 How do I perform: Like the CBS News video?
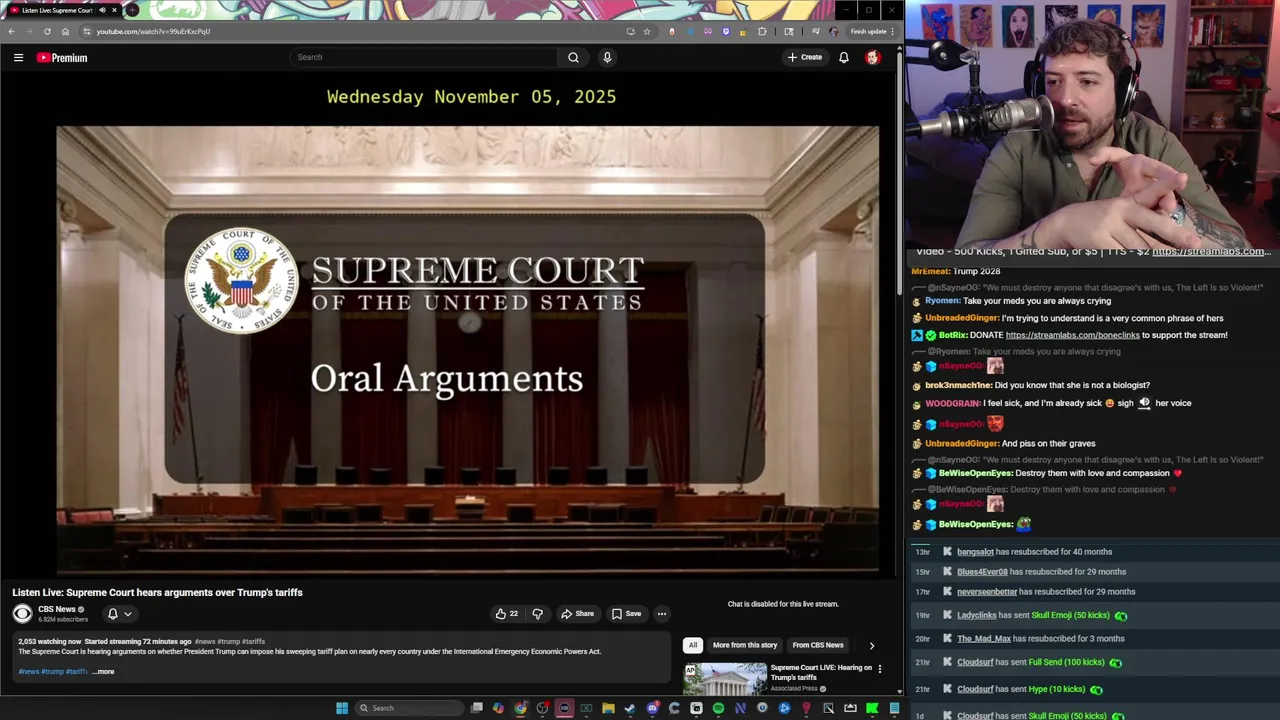pos(506,614)
